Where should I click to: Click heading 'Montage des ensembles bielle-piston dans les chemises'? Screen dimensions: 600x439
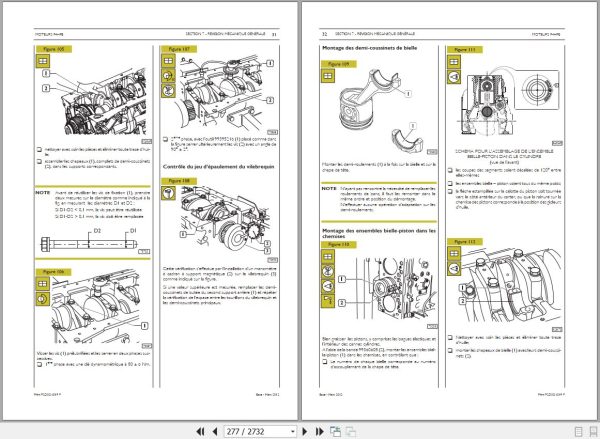[379, 233]
